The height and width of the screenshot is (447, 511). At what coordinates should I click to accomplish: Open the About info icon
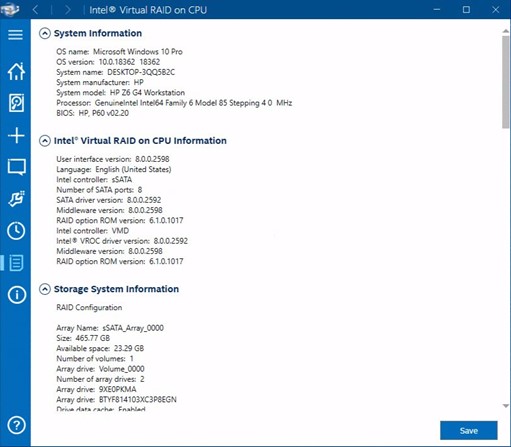[16, 295]
